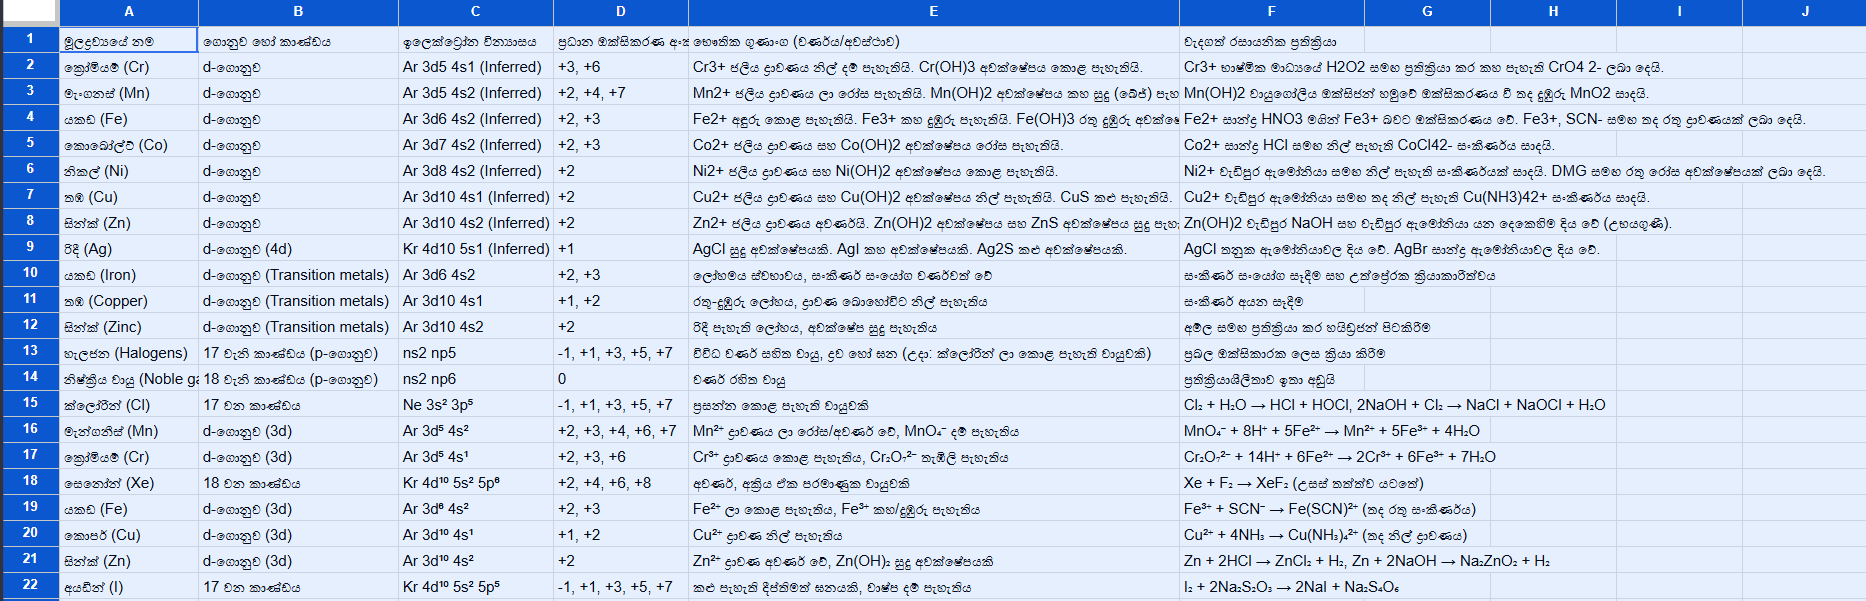This screenshot has width=1866, height=601.
Task: Select the oxidation states cell +2, +3, +4, +6, +7
Action: 621,431
